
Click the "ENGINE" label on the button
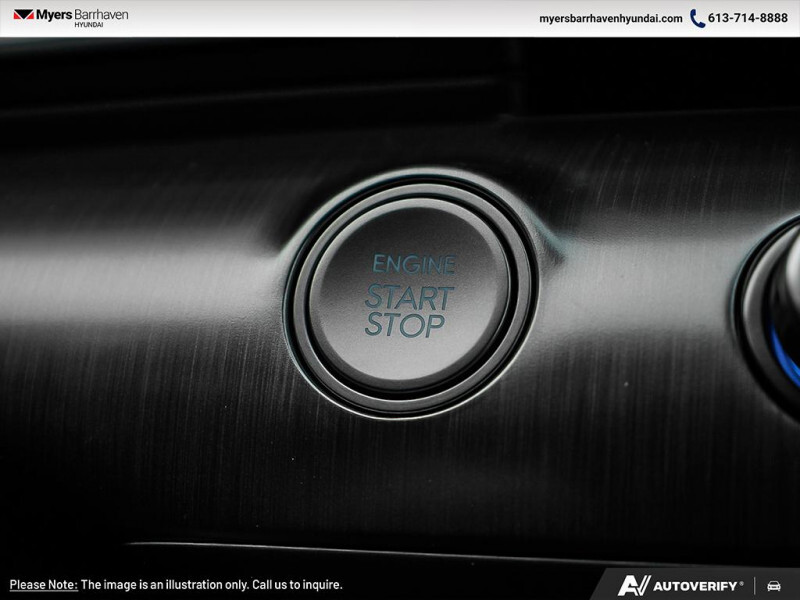pyautogui.click(x=412, y=265)
